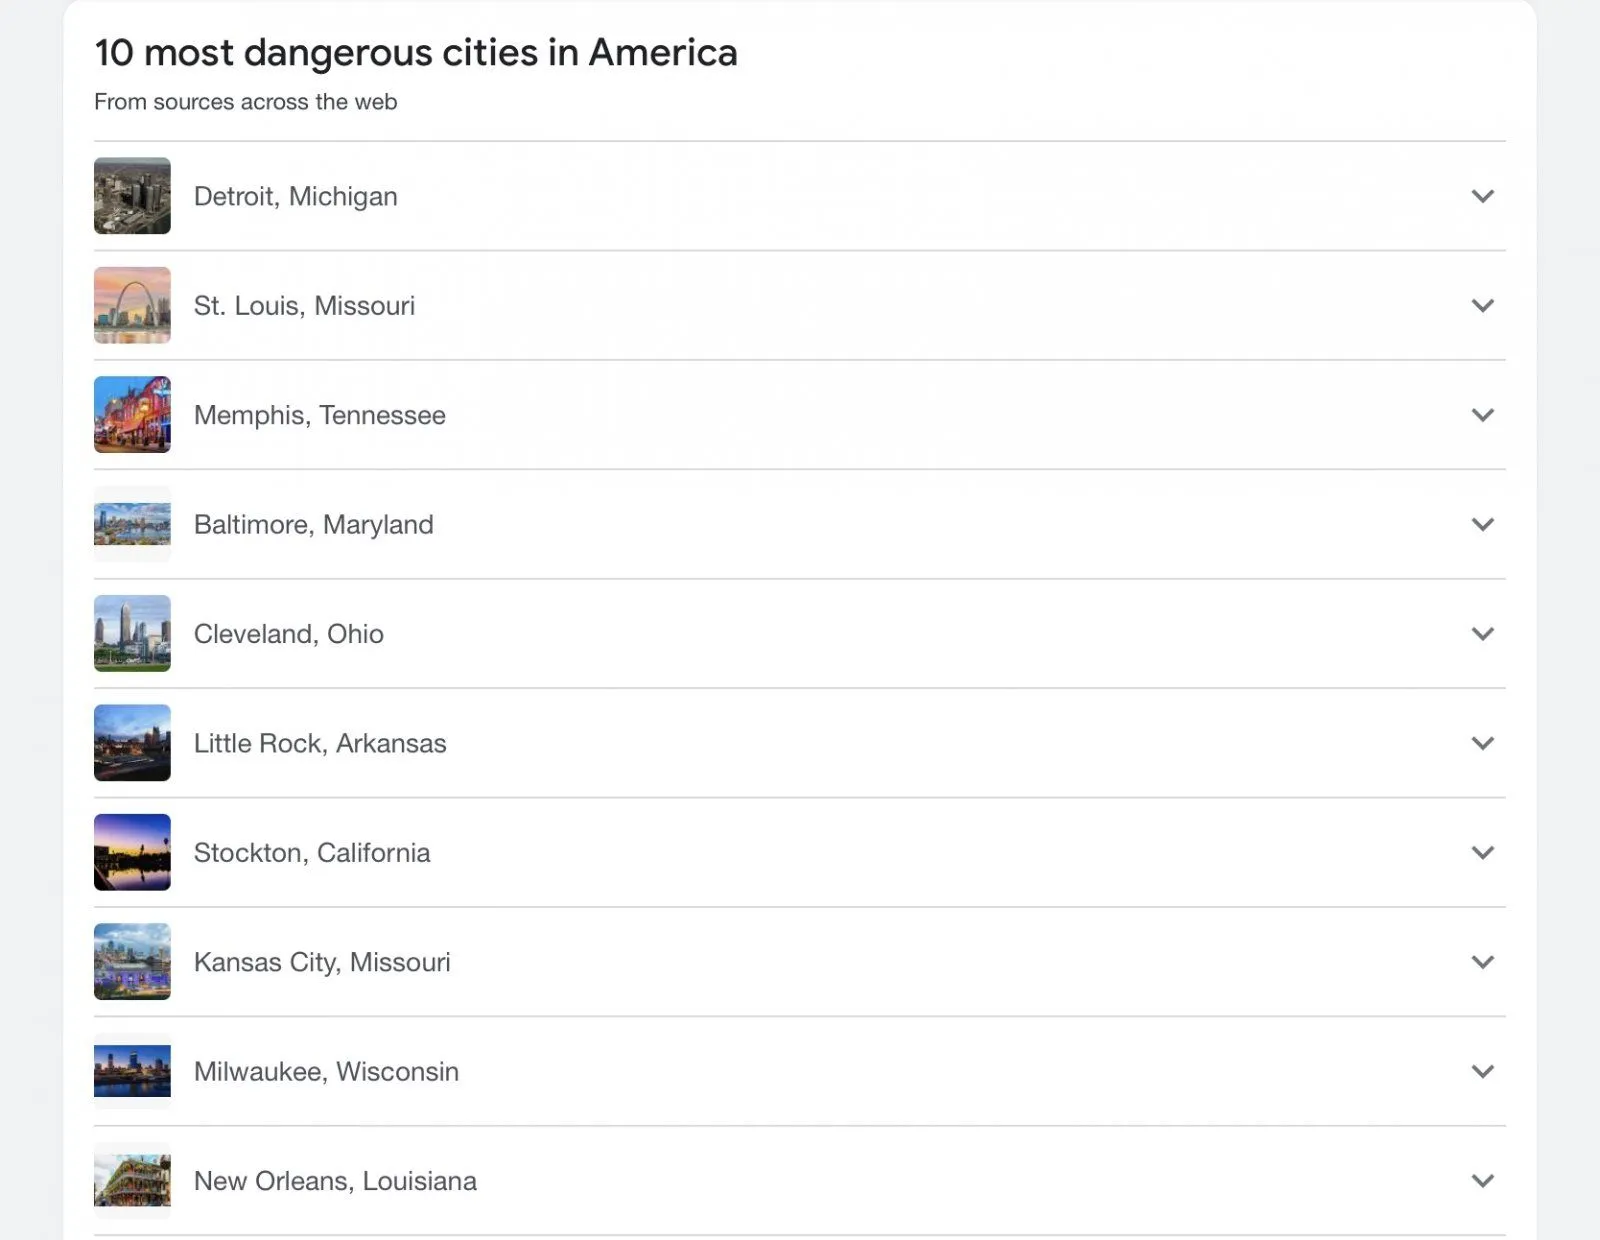Click the St. Louis Gateway Arch thumbnail
This screenshot has height=1240, width=1600.
(x=132, y=305)
